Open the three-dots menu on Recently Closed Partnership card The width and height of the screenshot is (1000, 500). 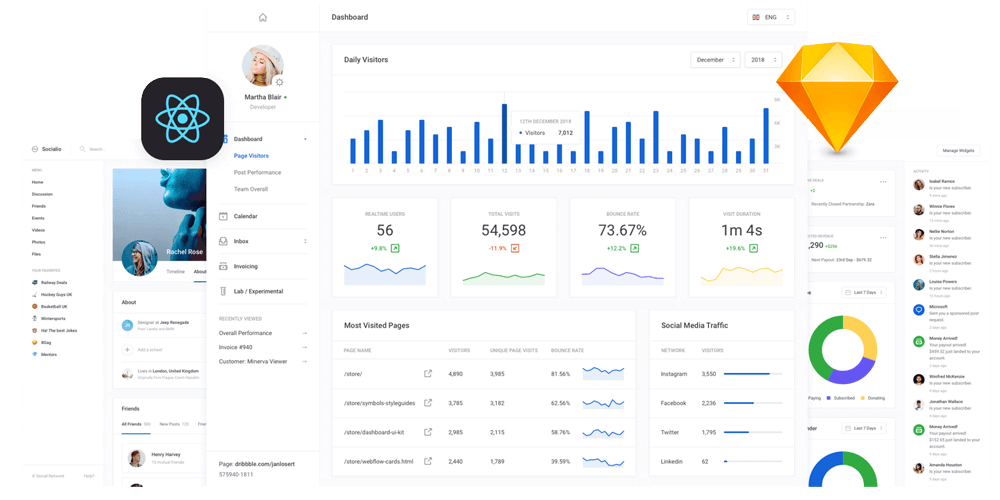point(883,182)
